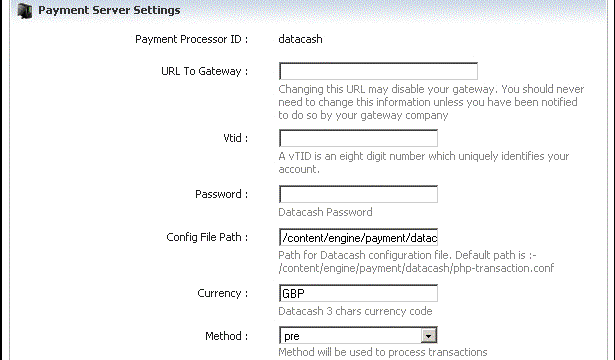Open the Method combo box showing pre
Screen dimensions: 615x360
(358, 336)
